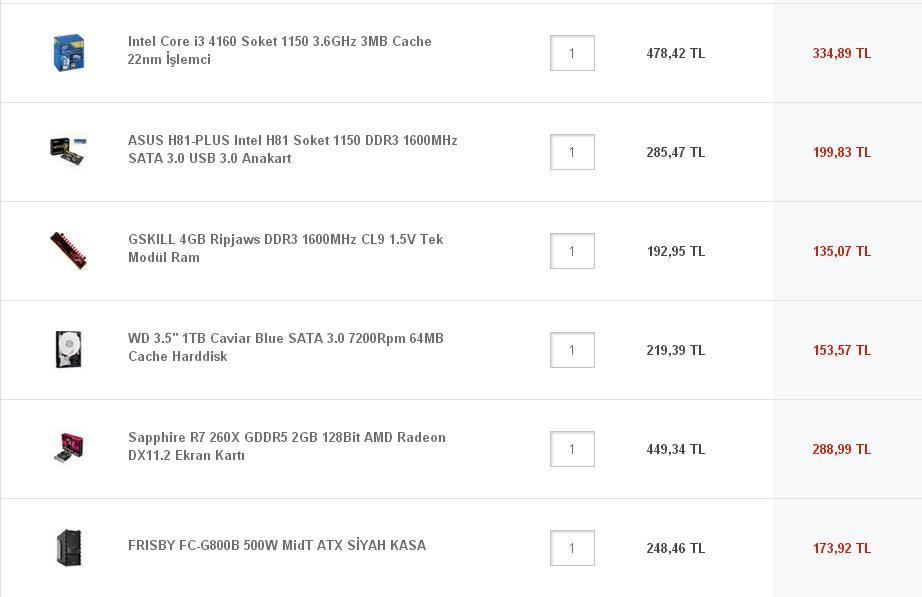Select quantity field for FRISBY FC-G800B case

(x=572, y=548)
